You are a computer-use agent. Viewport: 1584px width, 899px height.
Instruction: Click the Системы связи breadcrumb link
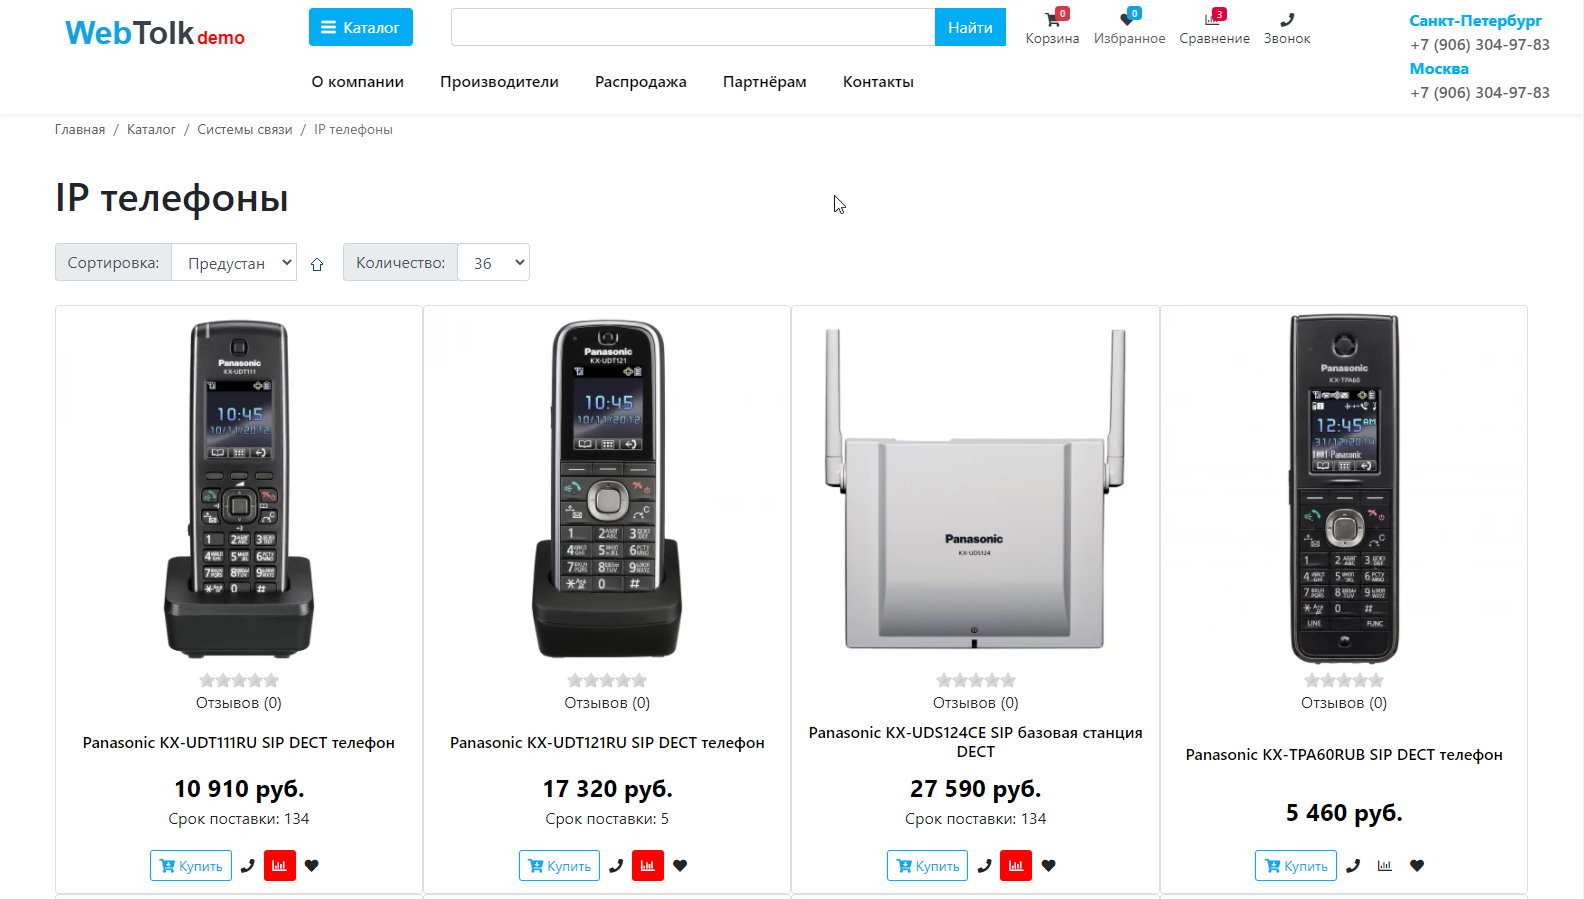[245, 130]
